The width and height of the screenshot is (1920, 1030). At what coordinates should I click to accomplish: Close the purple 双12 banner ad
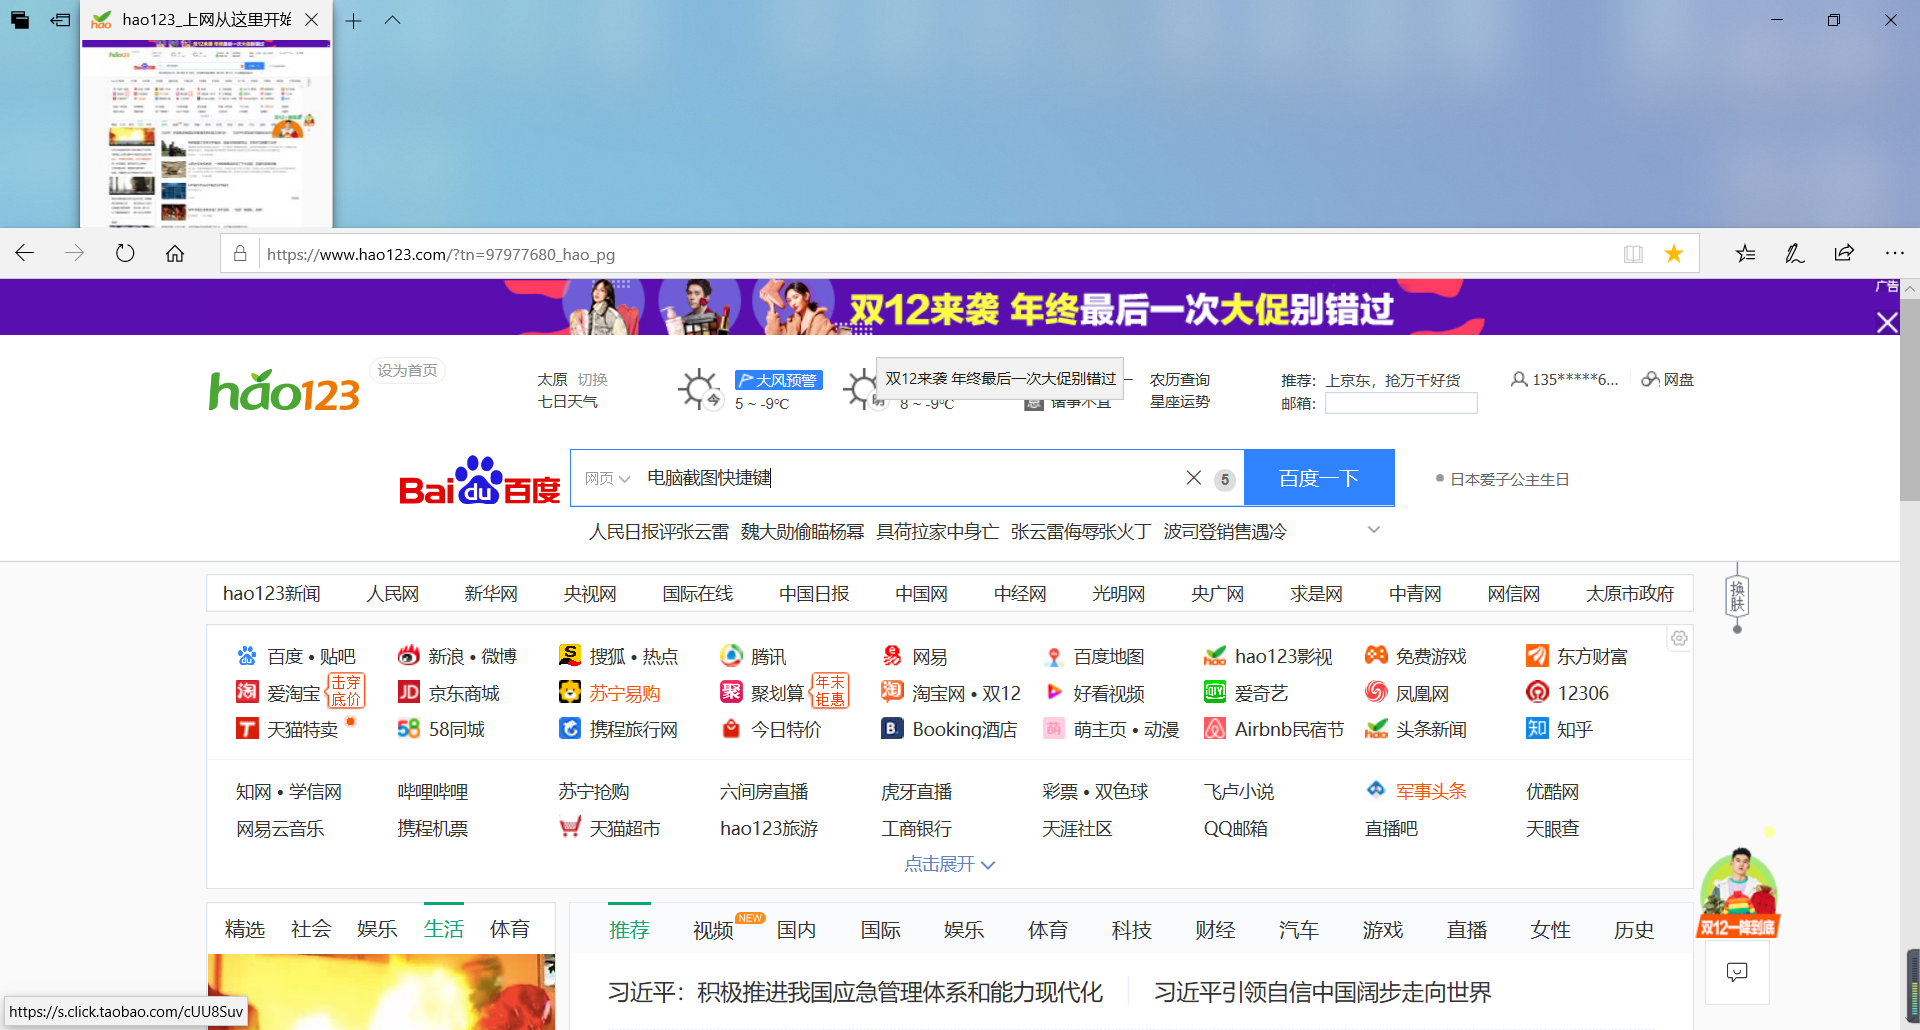point(1887,322)
